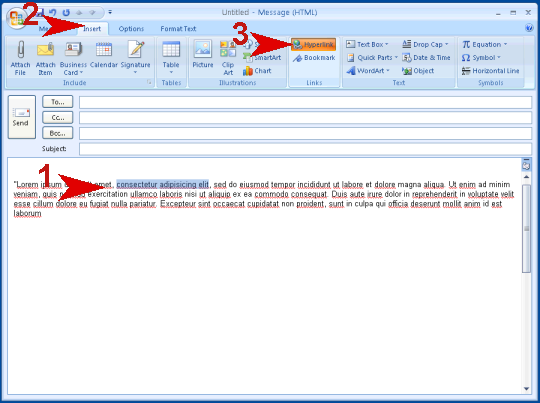Click the Hyperlink button
The image size is (540, 403).
click(x=313, y=44)
